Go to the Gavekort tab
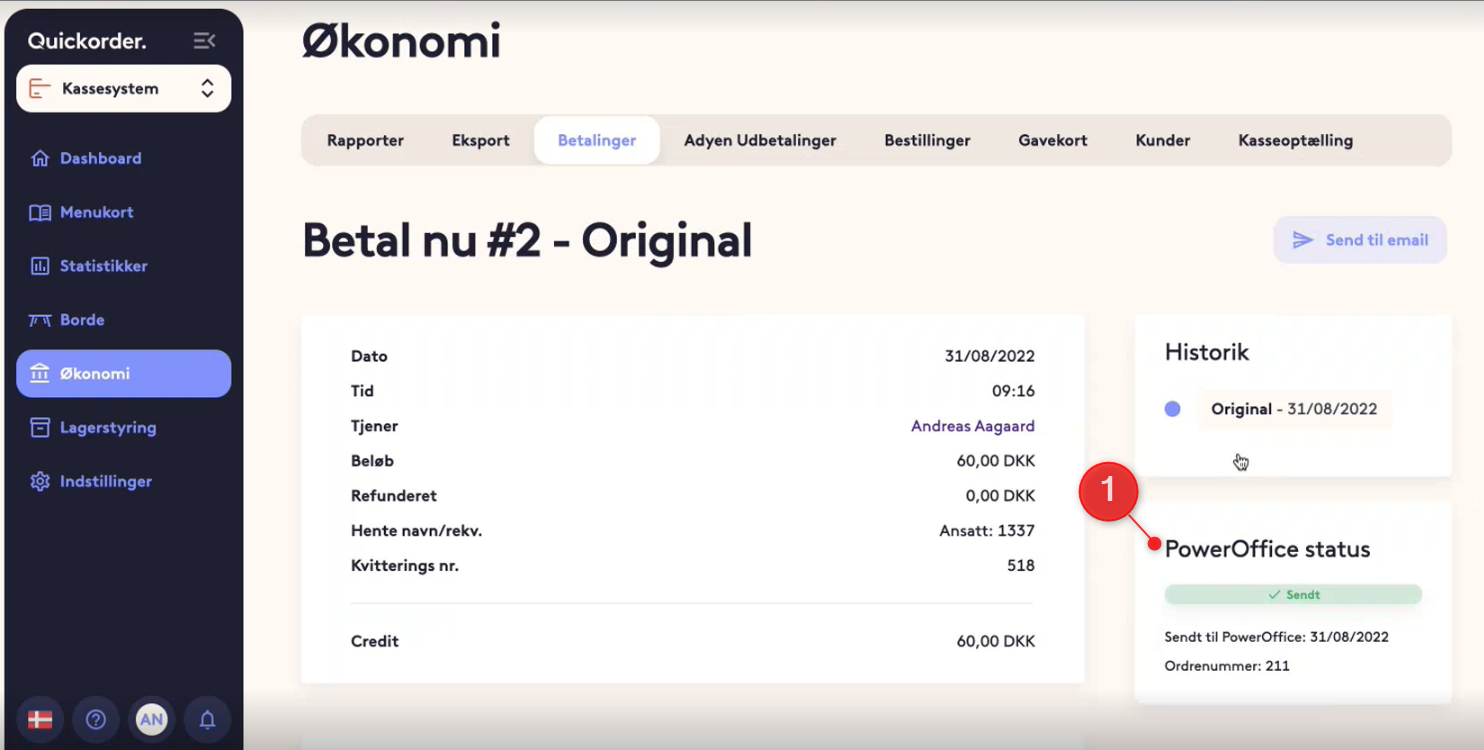 [1053, 140]
